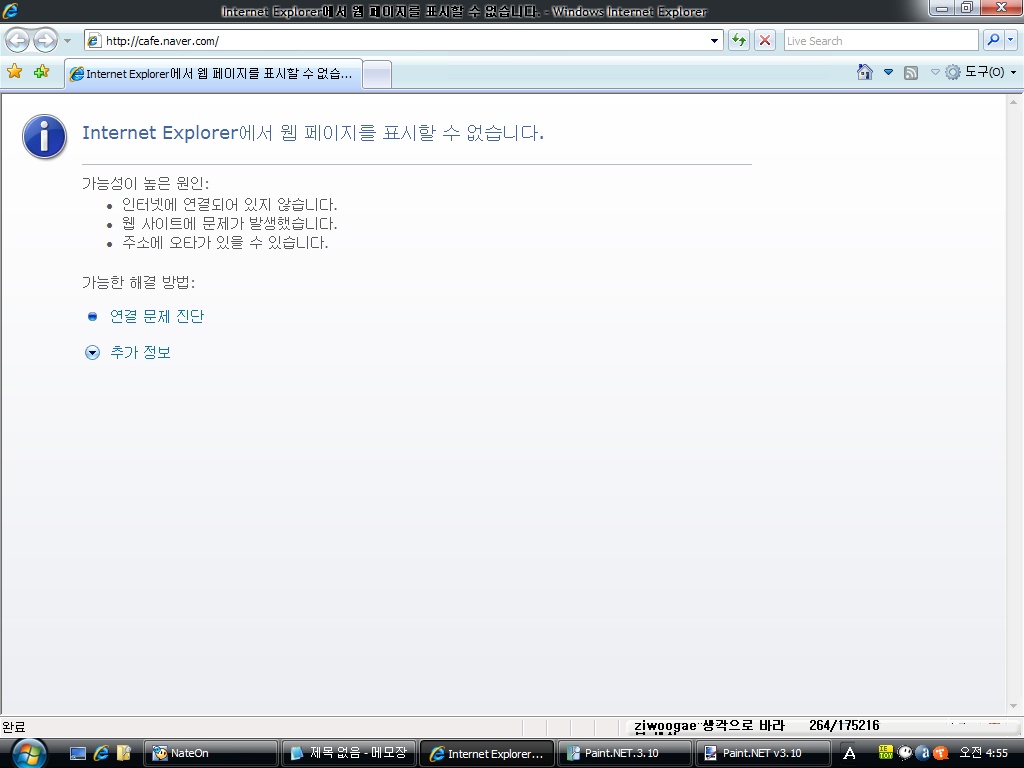Click the 가능한 해결 방법 label
The height and width of the screenshot is (768, 1024).
coord(138,282)
